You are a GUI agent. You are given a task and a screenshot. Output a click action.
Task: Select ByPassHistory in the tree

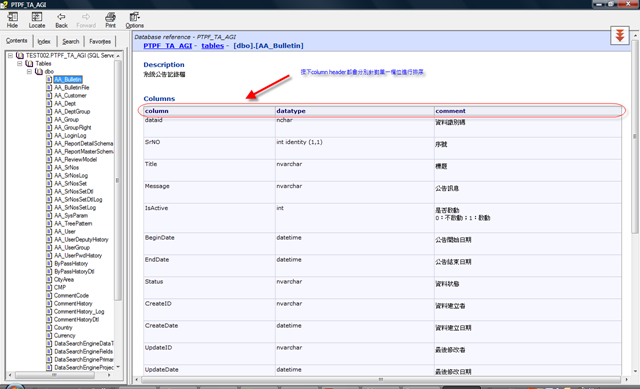tap(71, 264)
